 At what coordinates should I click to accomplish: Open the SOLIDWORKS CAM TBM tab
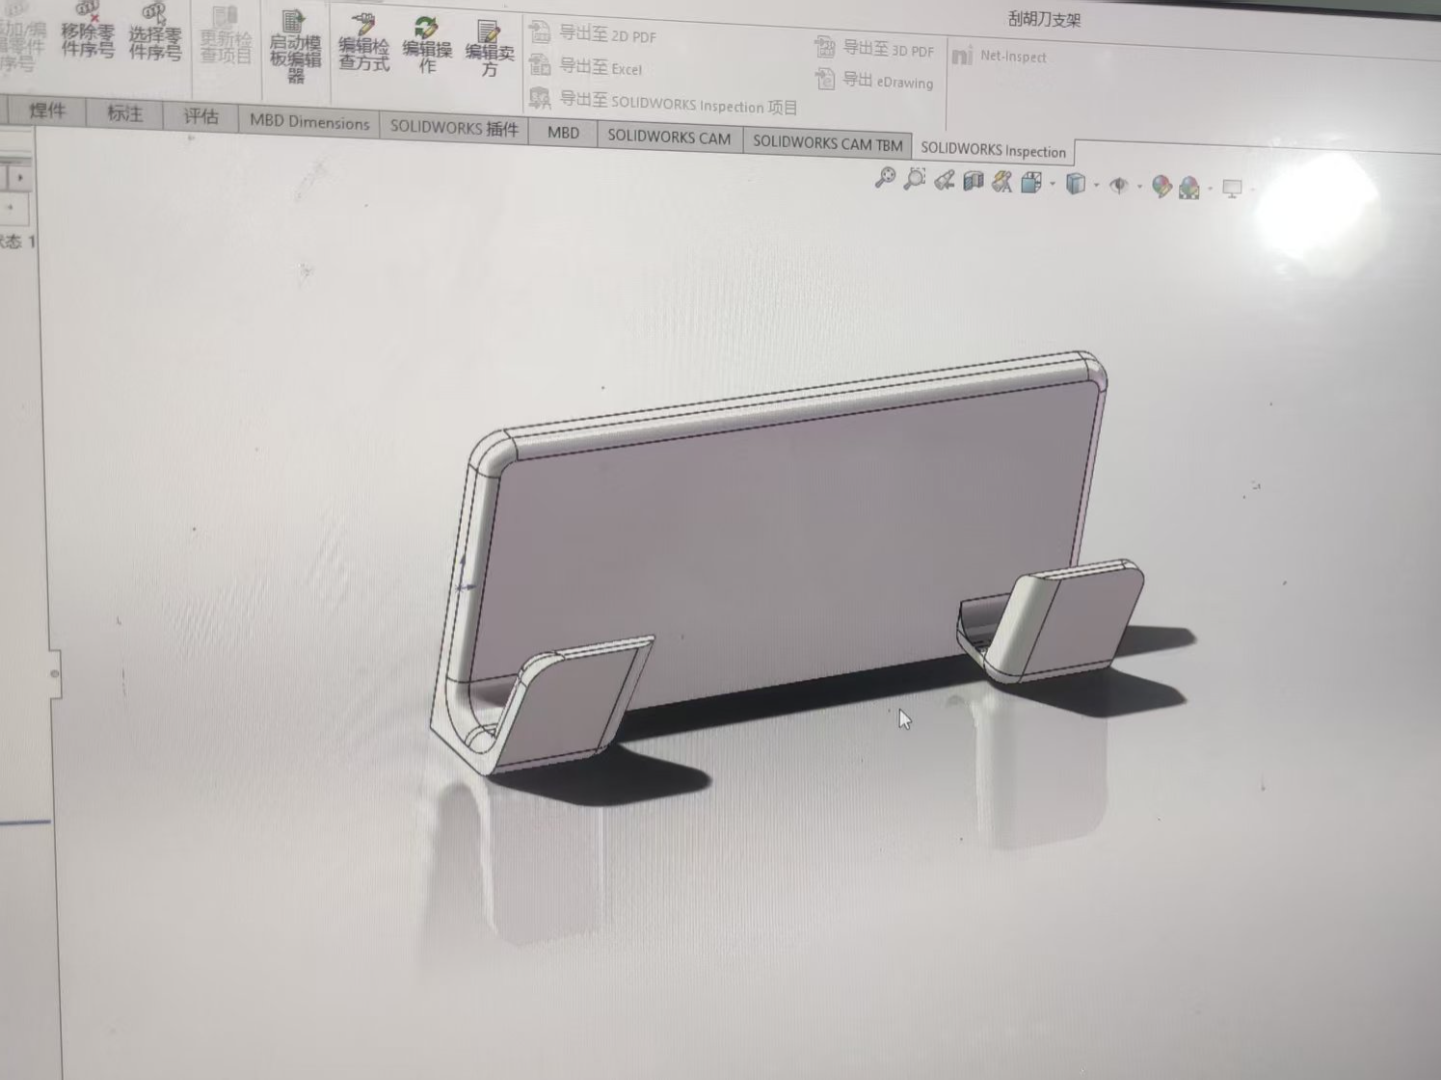(827, 143)
